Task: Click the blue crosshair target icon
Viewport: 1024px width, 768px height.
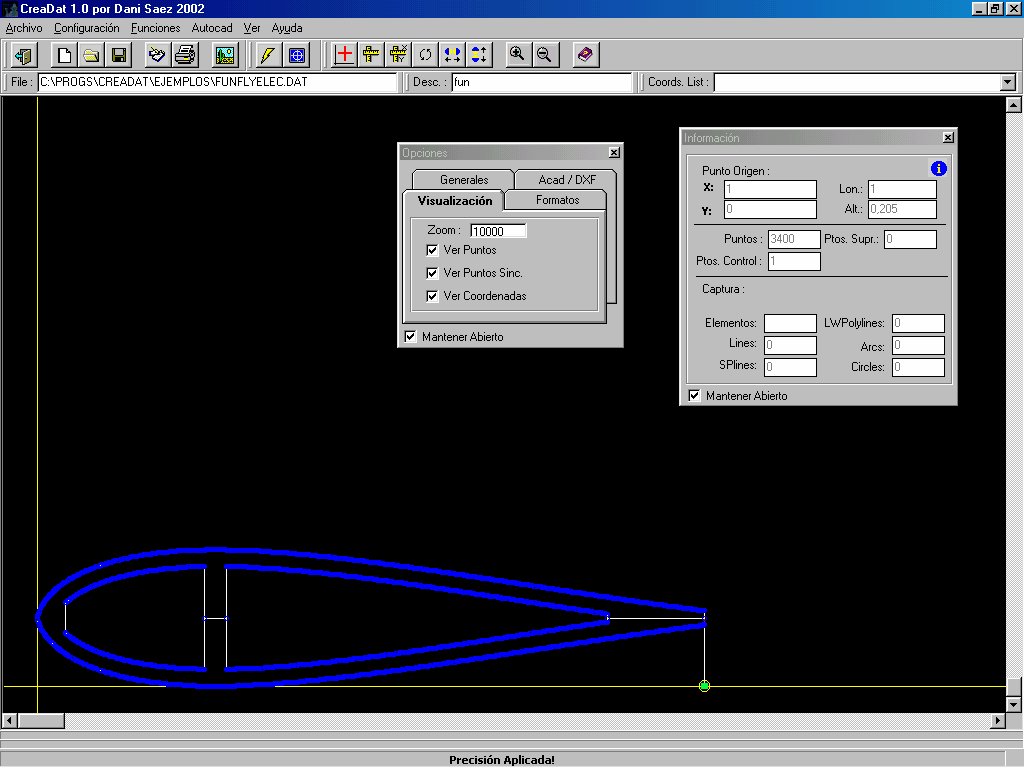Action: 296,55
